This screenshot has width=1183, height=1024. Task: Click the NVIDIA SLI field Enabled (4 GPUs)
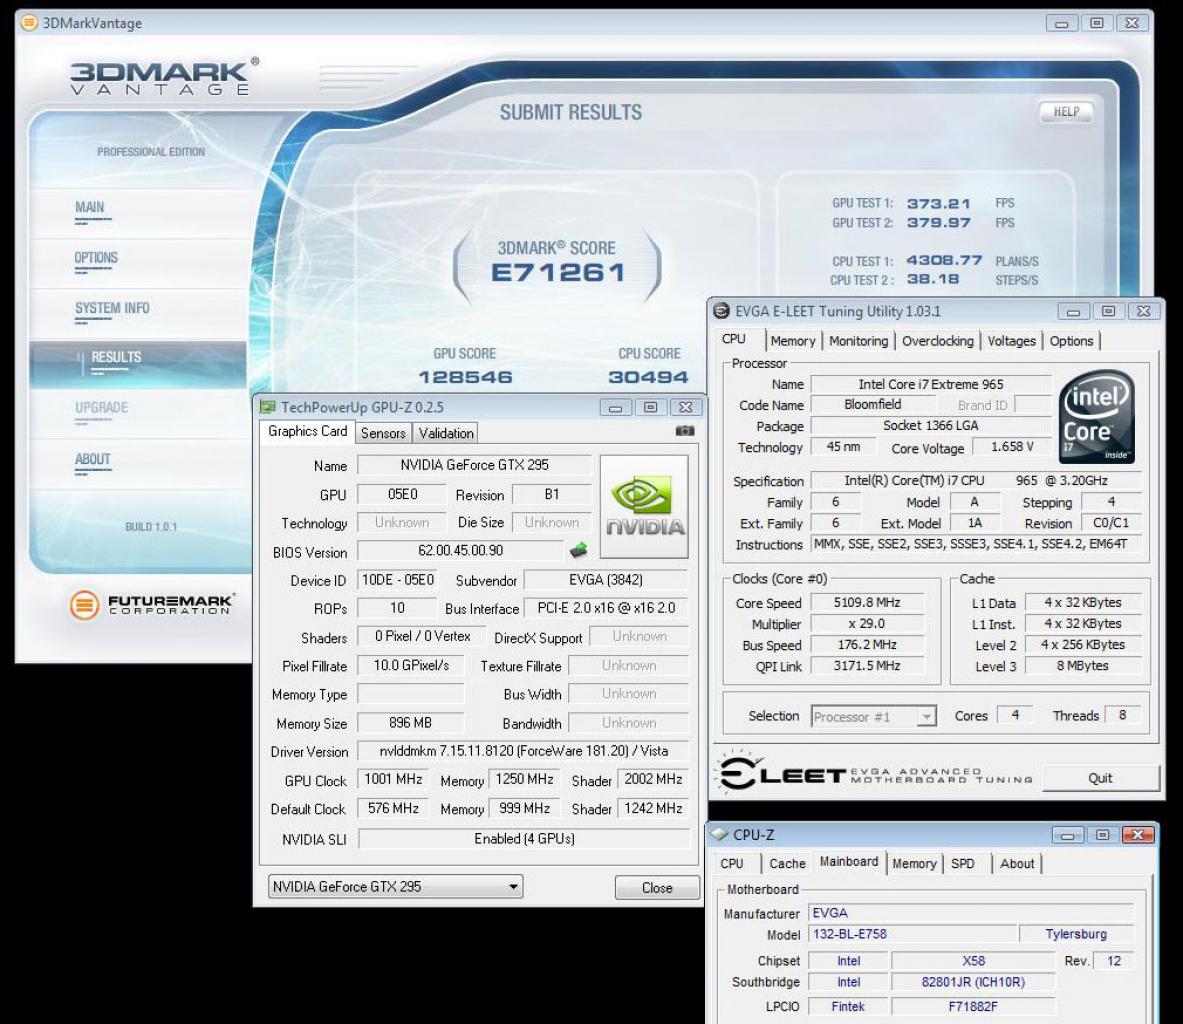524,838
